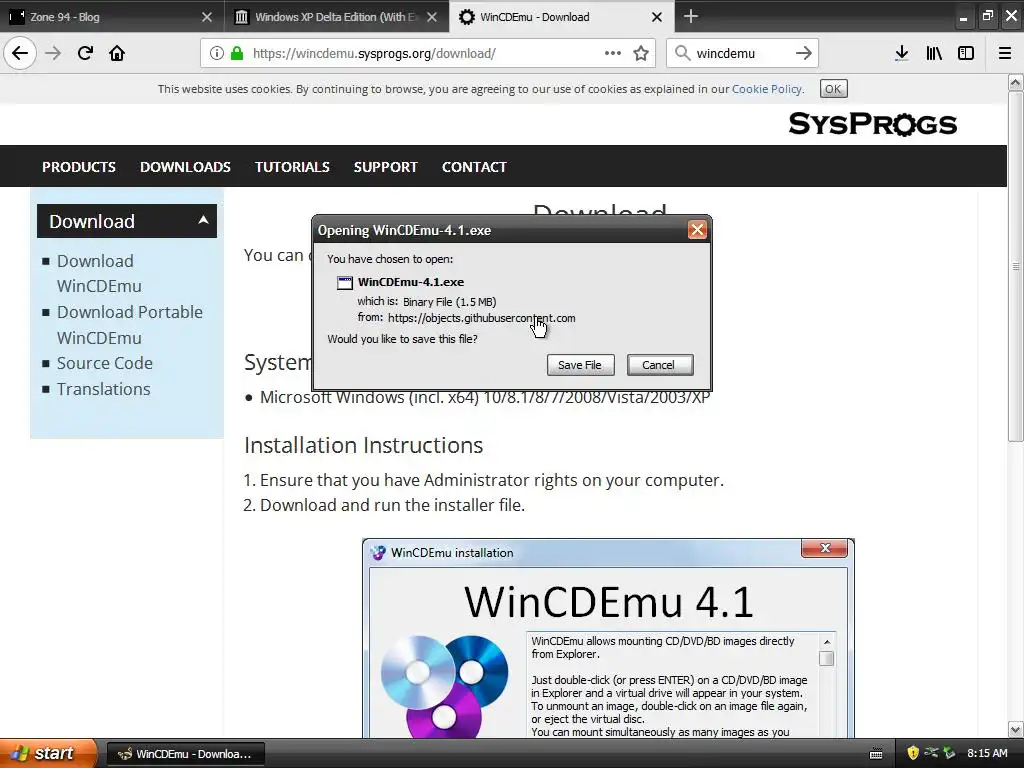
Task: Open the browser home page icon
Action: click(117, 53)
